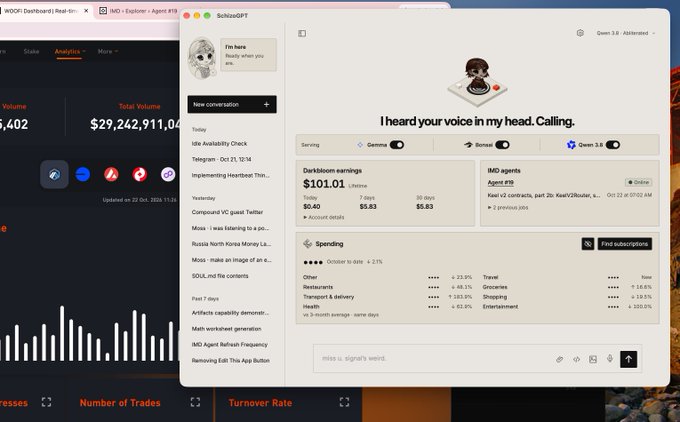Open the Removing Edit This App Button conversation
This screenshot has width=680, height=422.
(x=230, y=360)
